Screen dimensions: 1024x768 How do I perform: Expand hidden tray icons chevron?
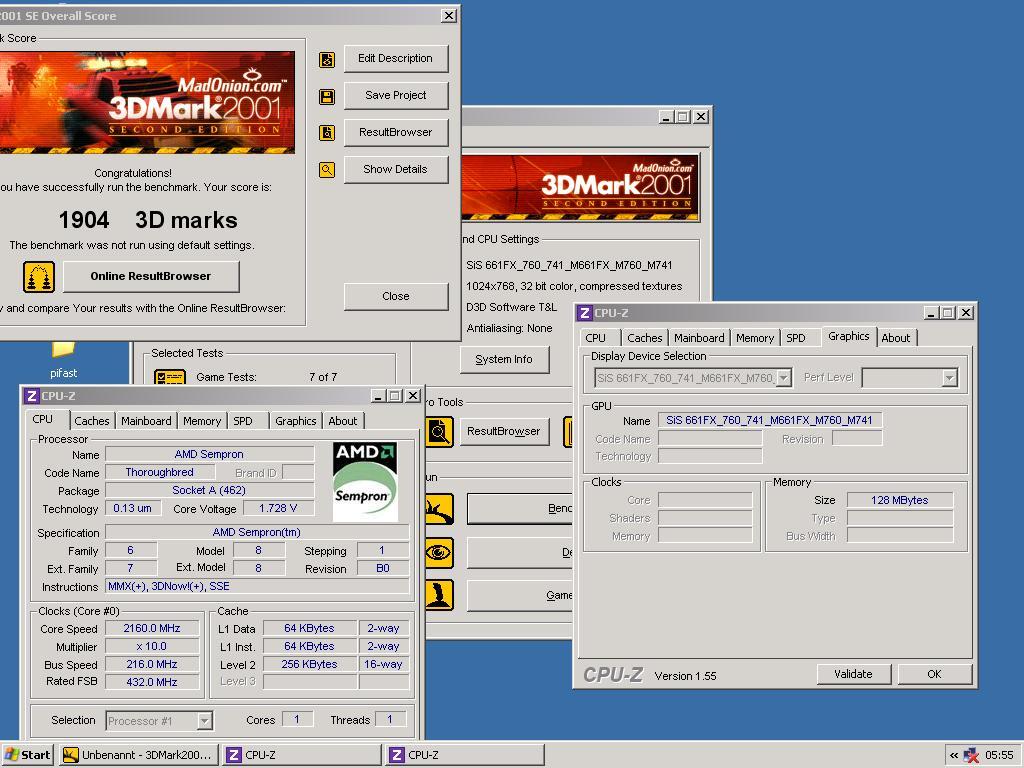coord(953,756)
